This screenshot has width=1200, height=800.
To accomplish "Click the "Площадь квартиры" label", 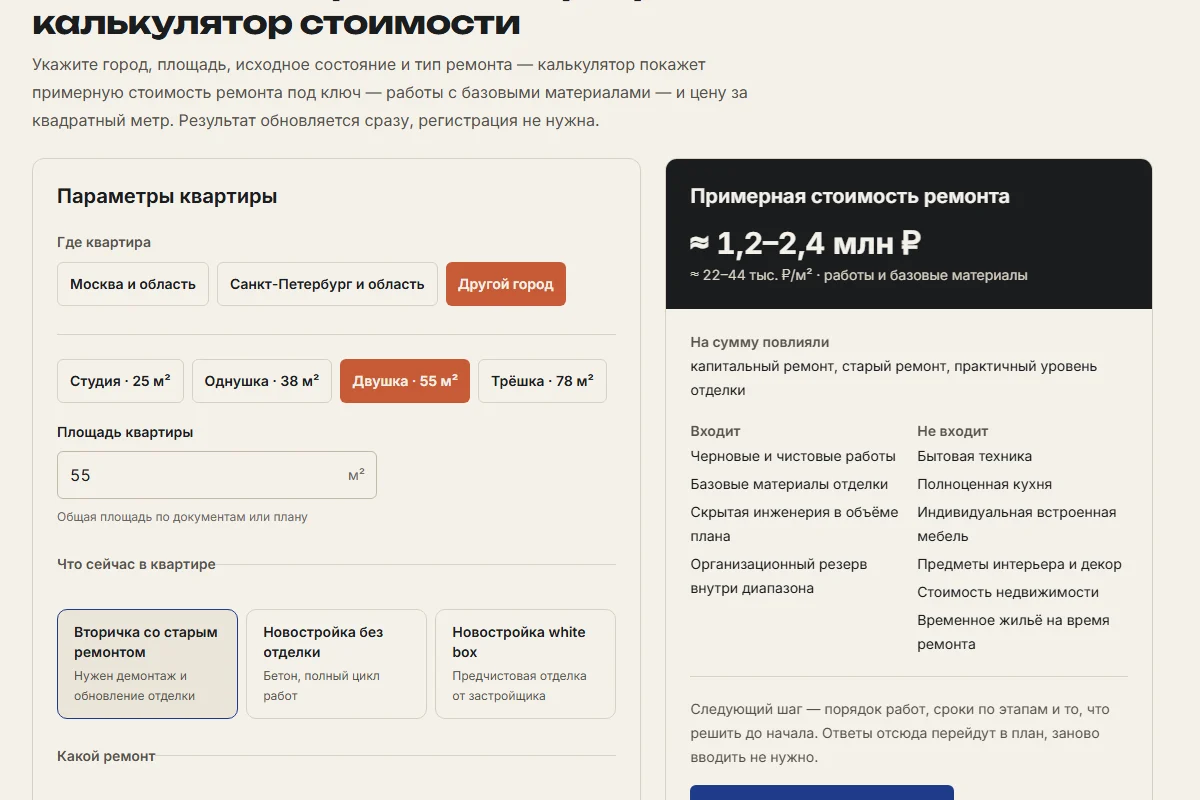I will [125, 432].
